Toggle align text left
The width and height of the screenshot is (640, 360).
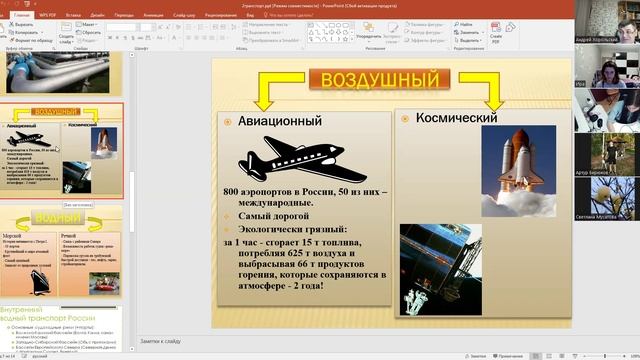(189, 38)
